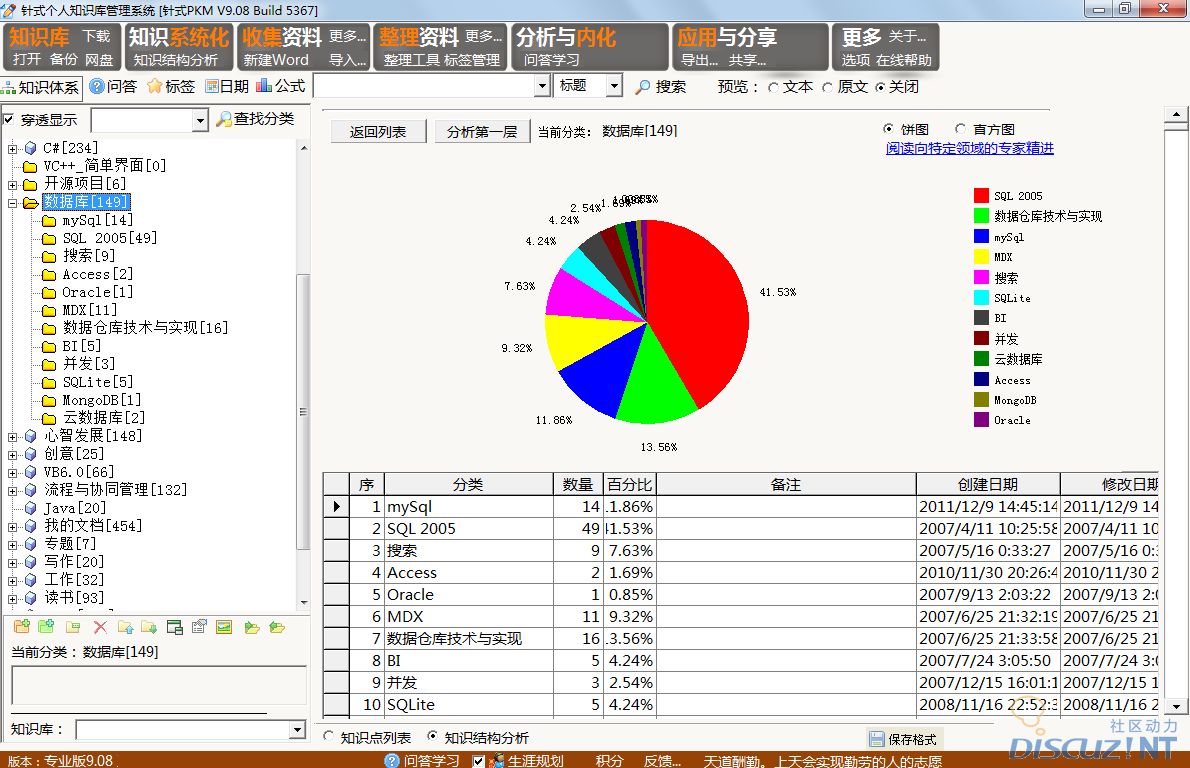Image resolution: width=1190 pixels, height=768 pixels.
Task: Open the 知识库 dropdown at bottom left
Action: click(296, 730)
